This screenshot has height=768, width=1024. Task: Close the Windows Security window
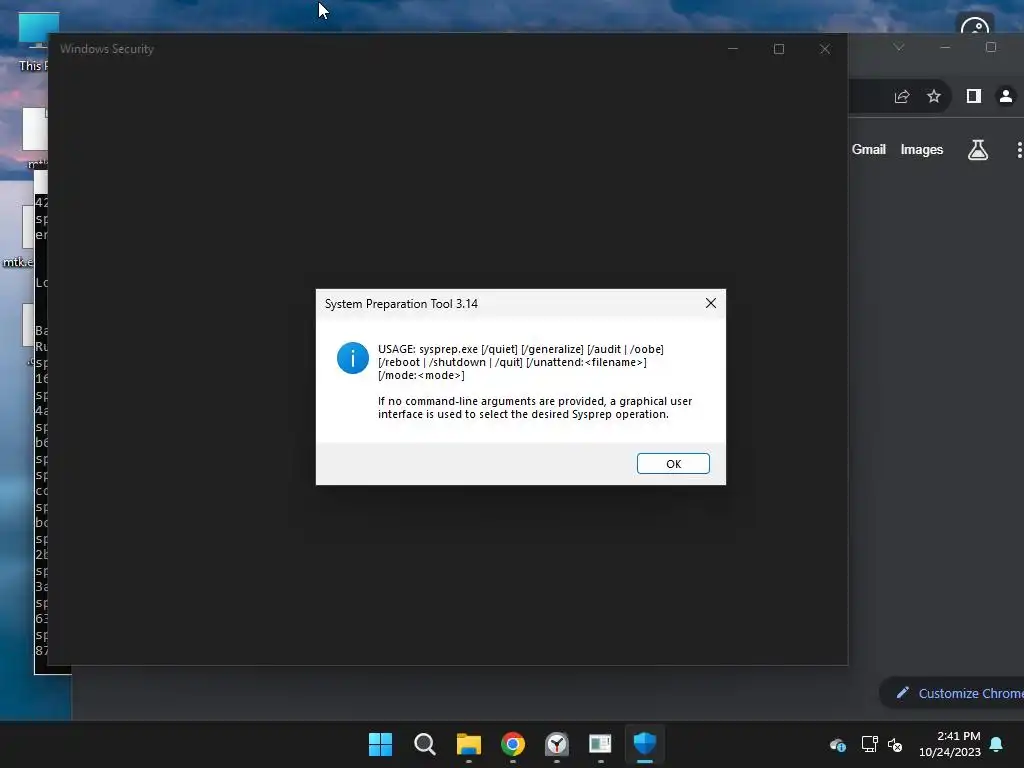[x=825, y=49]
